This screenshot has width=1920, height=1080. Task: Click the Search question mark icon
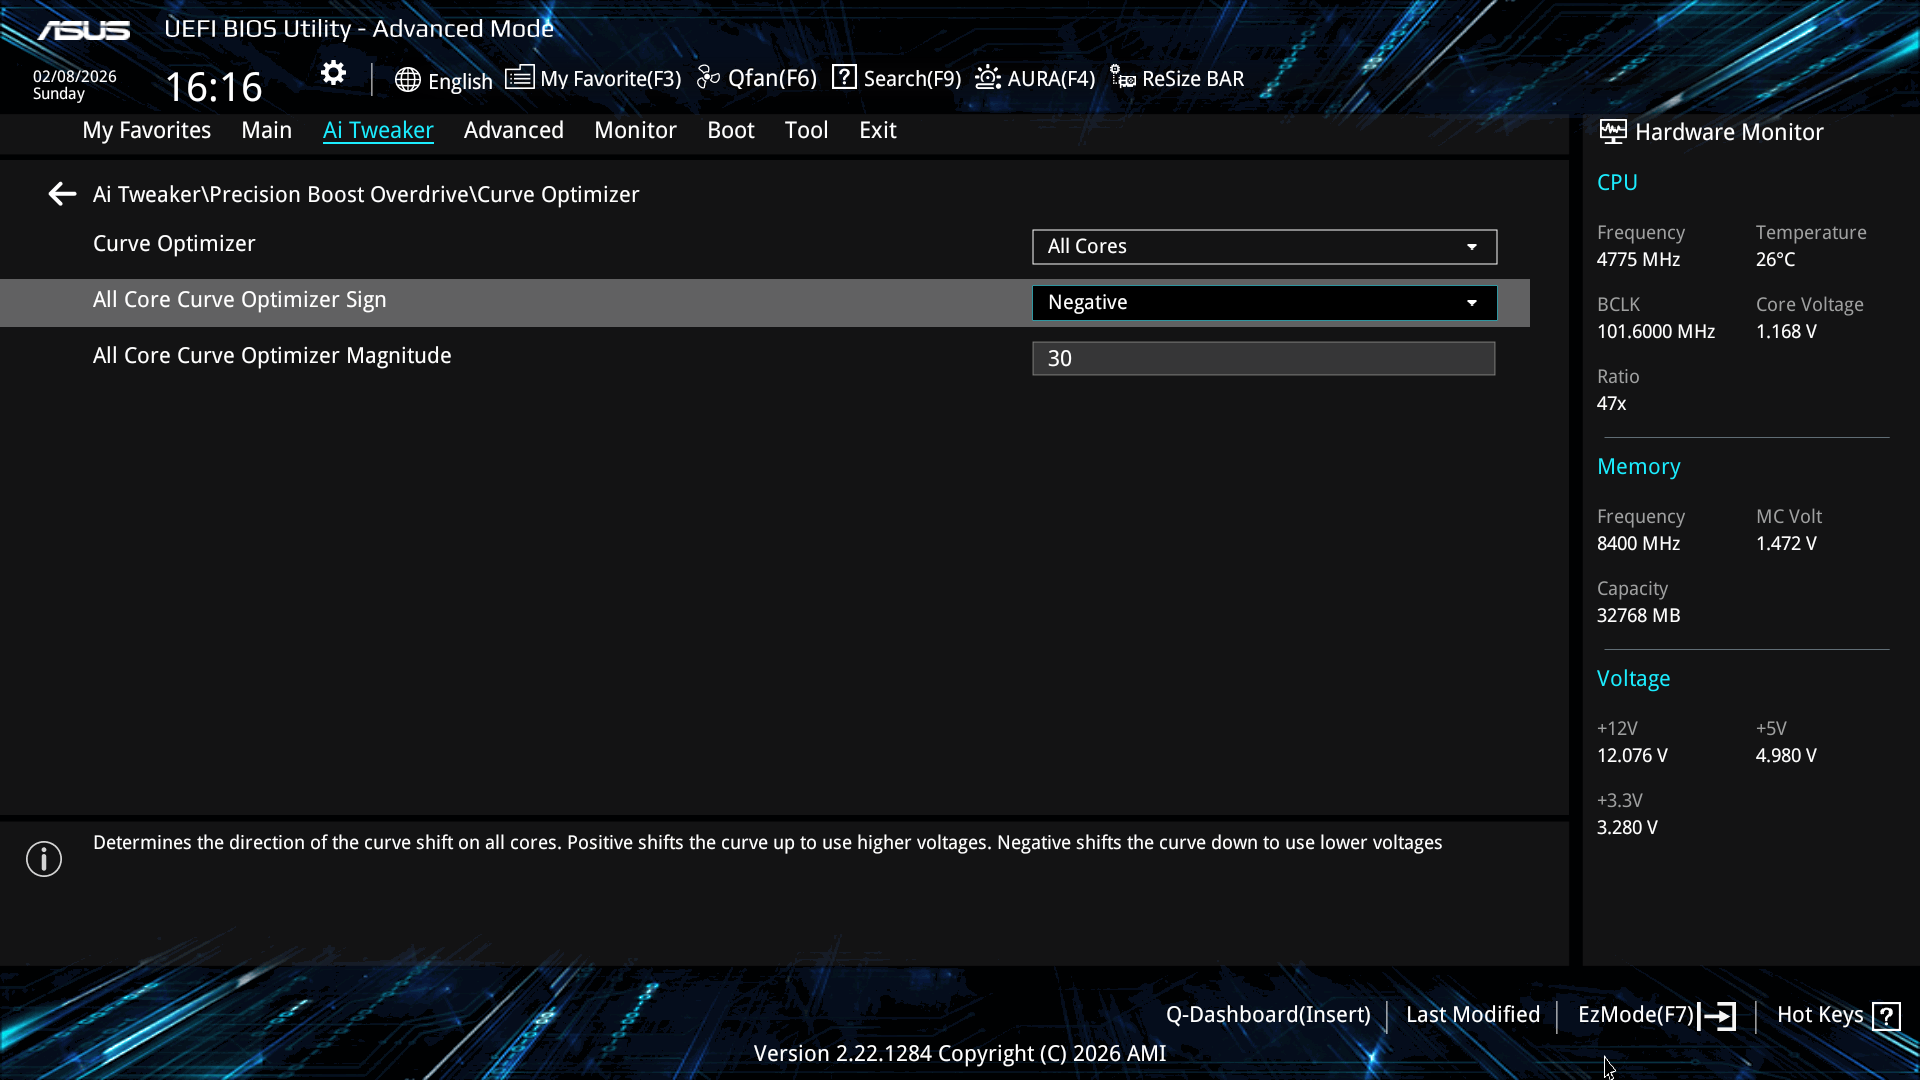click(x=844, y=77)
